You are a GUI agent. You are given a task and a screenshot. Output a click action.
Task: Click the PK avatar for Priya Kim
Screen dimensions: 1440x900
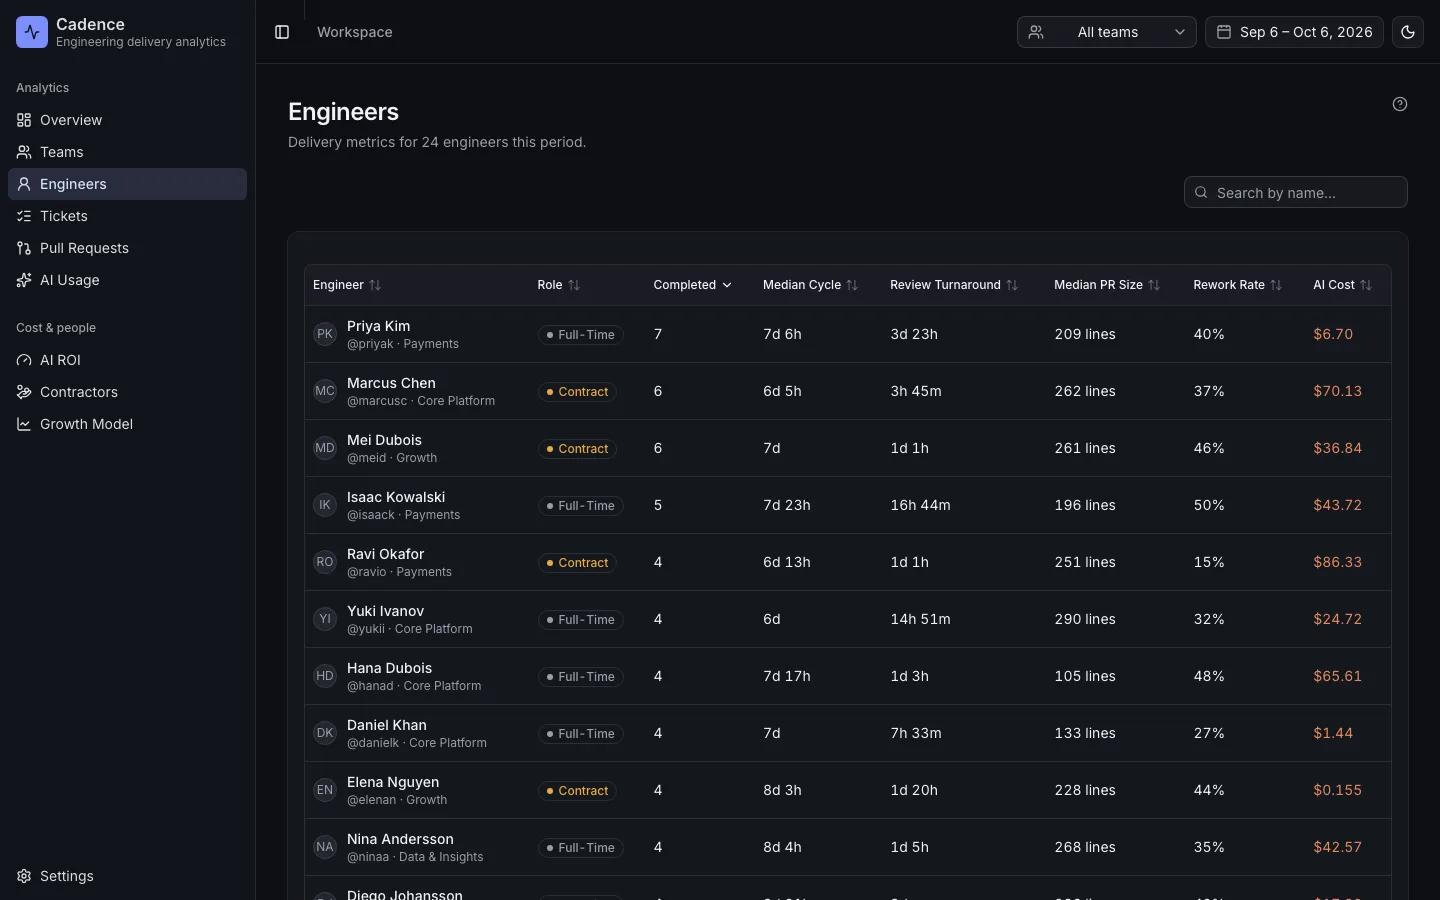coord(325,334)
